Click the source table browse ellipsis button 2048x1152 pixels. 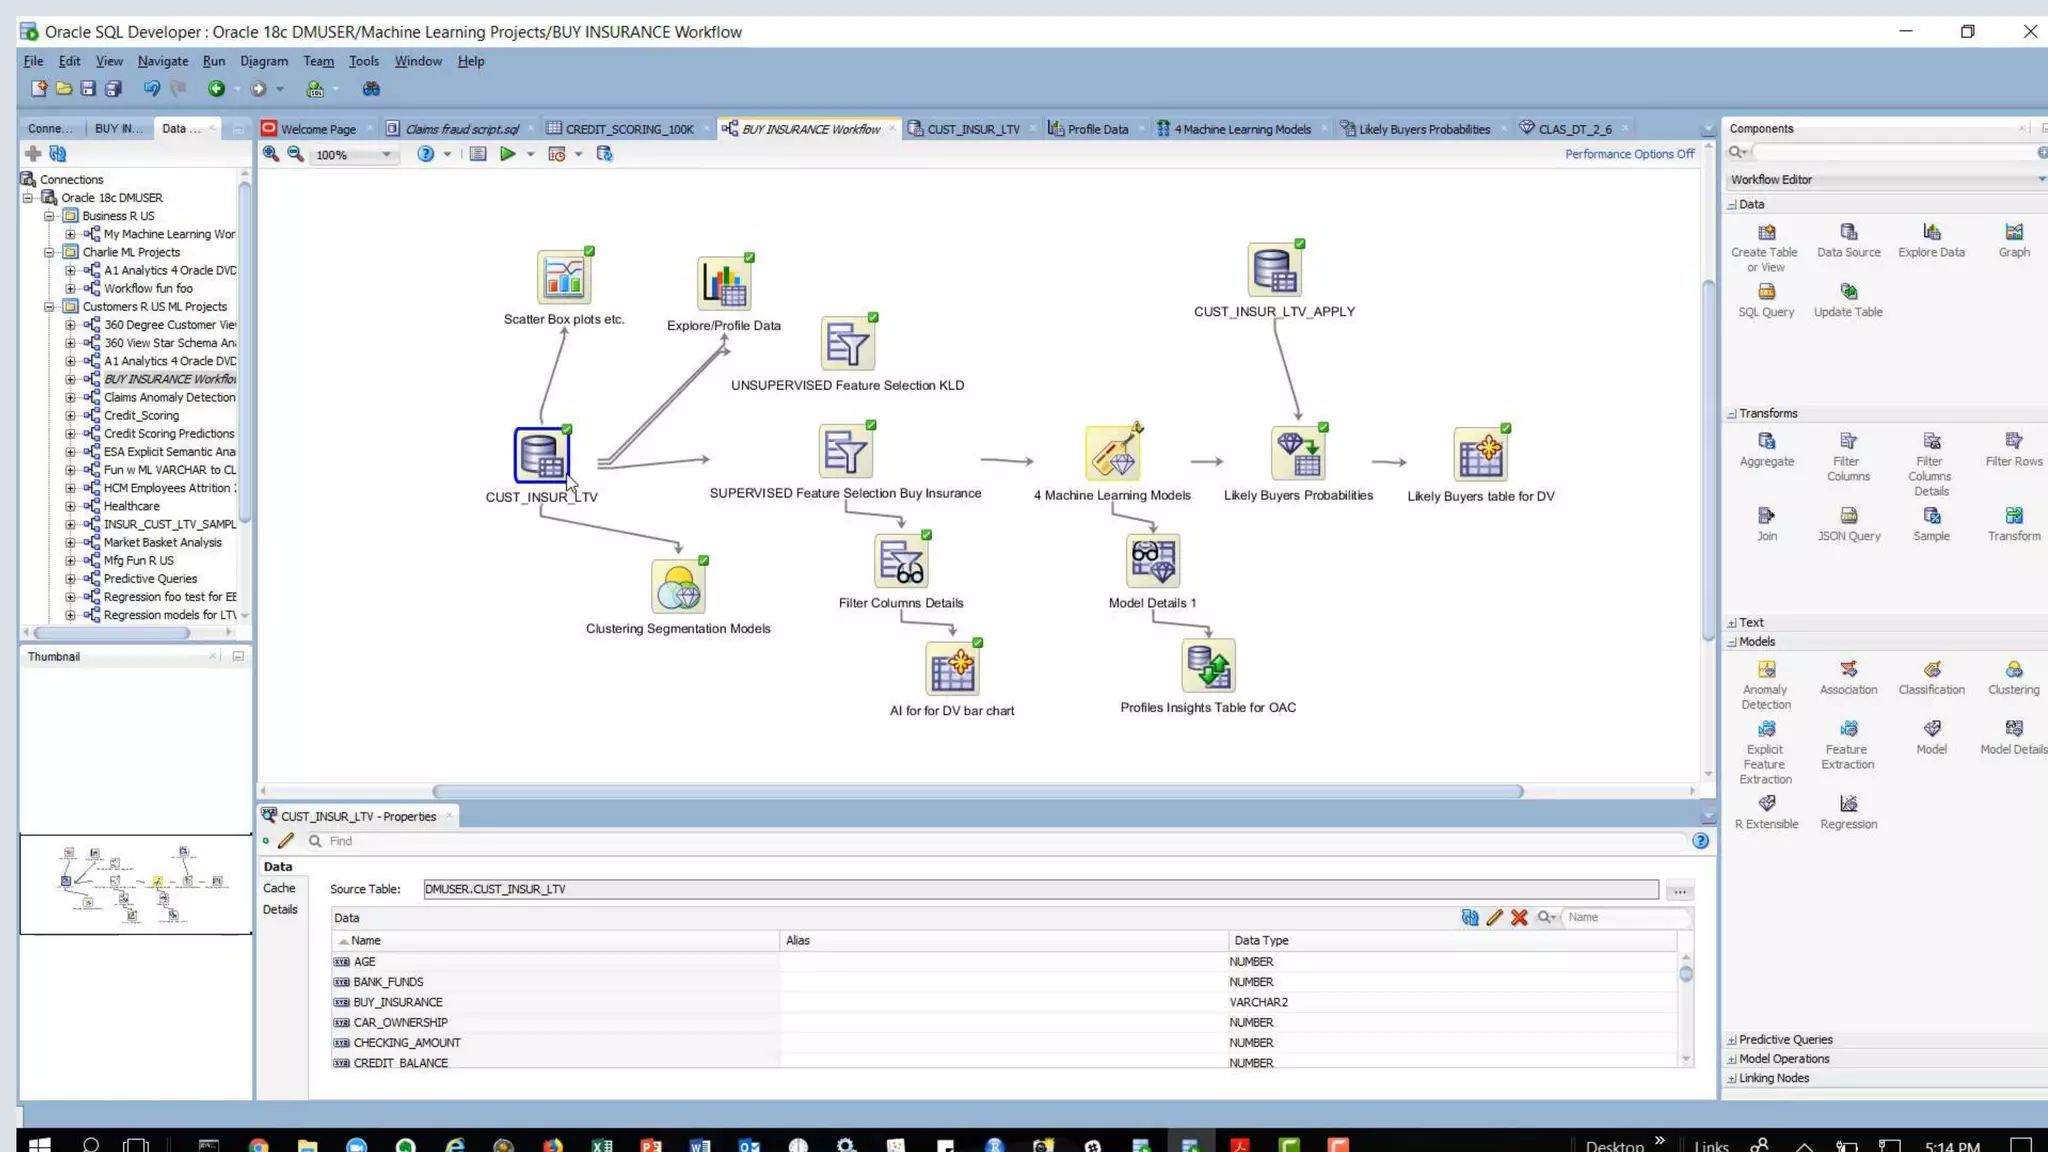(1679, 890)
